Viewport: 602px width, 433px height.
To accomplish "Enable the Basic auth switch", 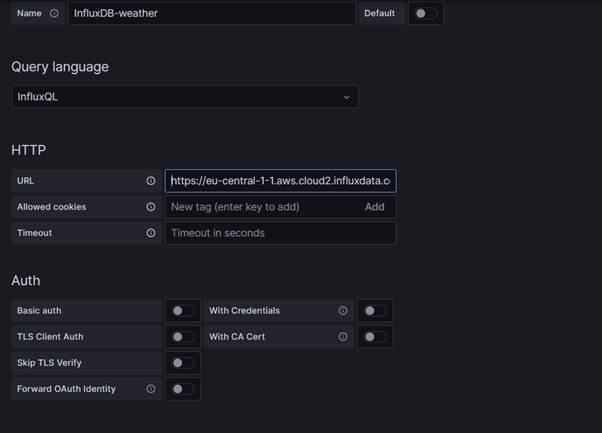I will point(183,311).
